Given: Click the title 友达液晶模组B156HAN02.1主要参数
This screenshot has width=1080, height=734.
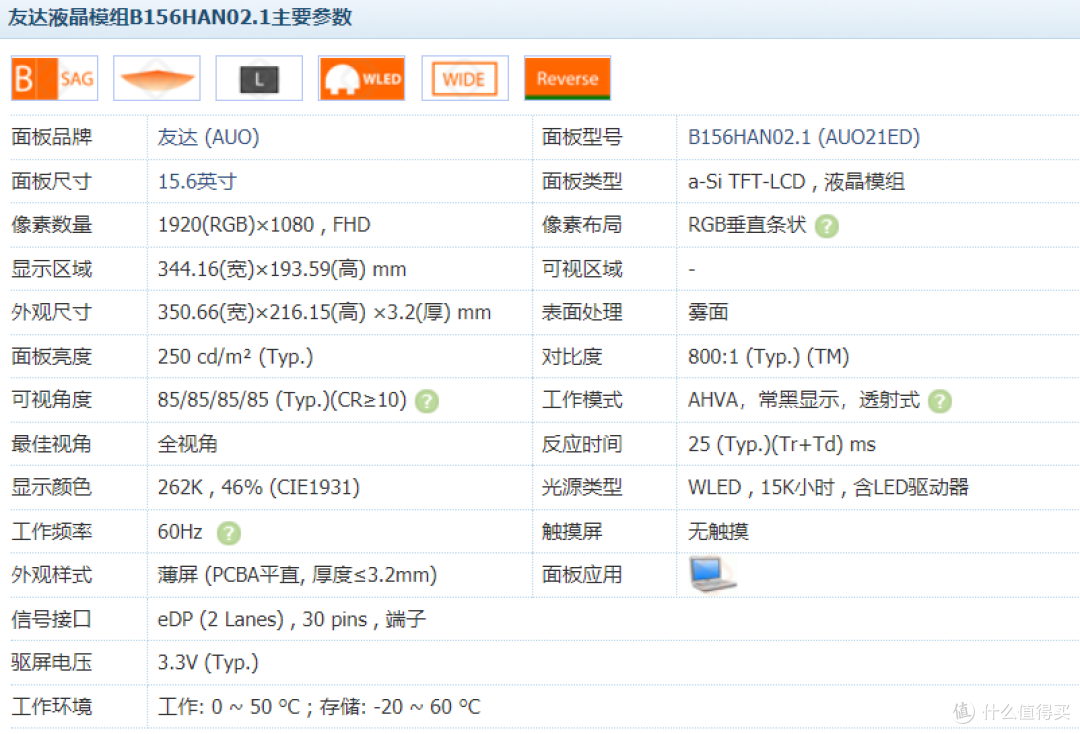Looking at the screenshot, I should [x=180, y=17].
